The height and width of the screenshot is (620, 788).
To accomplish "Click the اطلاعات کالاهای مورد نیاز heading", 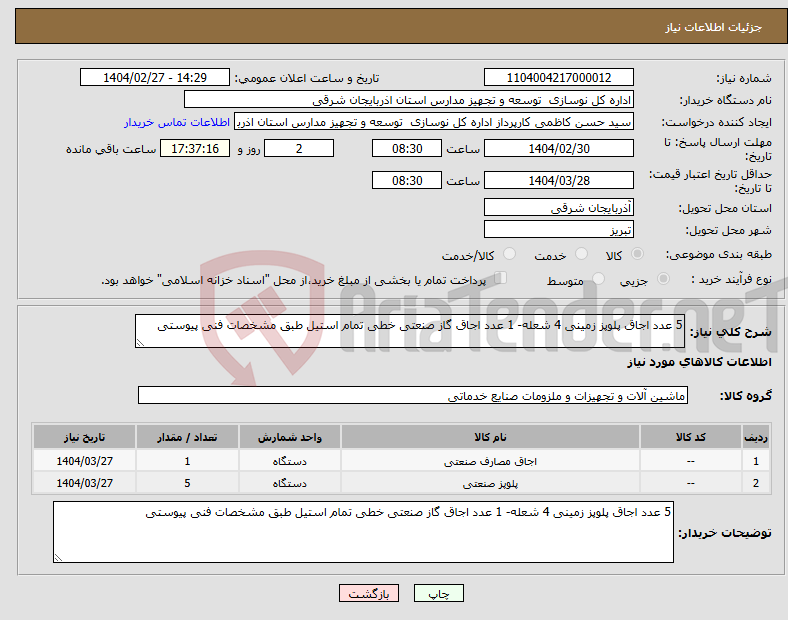I will tap(699, 362).
